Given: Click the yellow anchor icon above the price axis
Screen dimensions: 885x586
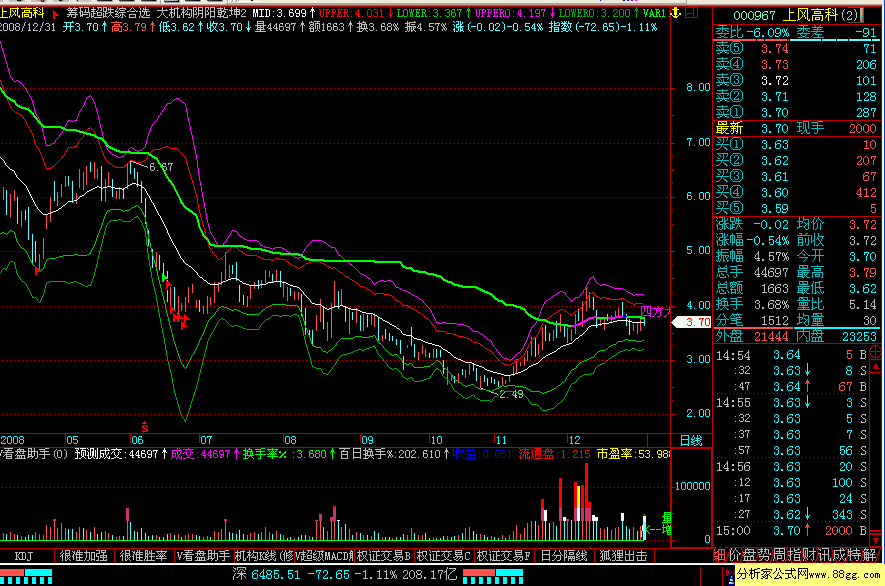Looking at the screenshot, I should tap(676, 12).
